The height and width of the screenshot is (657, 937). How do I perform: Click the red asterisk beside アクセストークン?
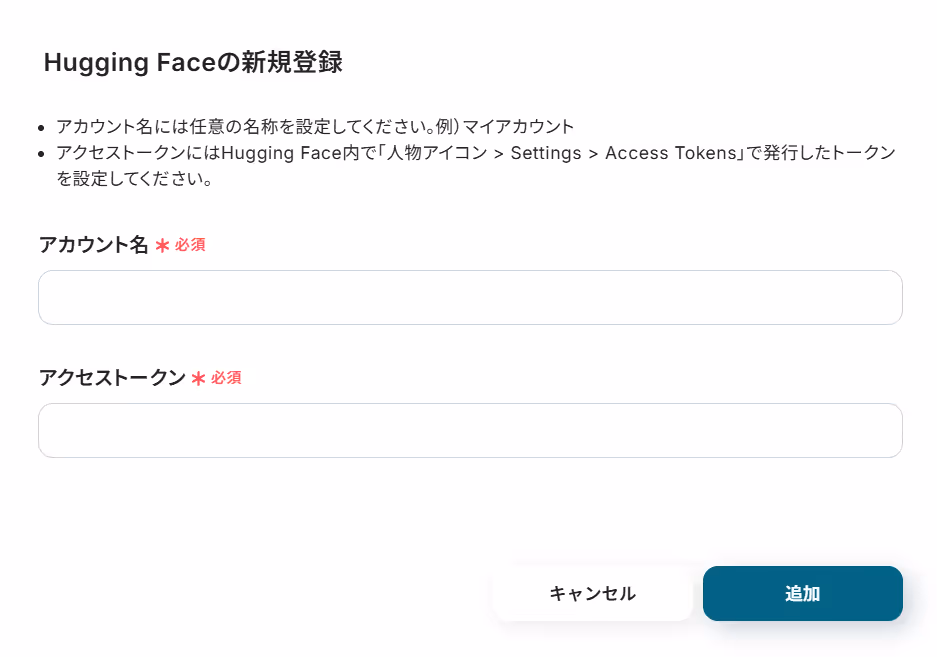(198, 378)
